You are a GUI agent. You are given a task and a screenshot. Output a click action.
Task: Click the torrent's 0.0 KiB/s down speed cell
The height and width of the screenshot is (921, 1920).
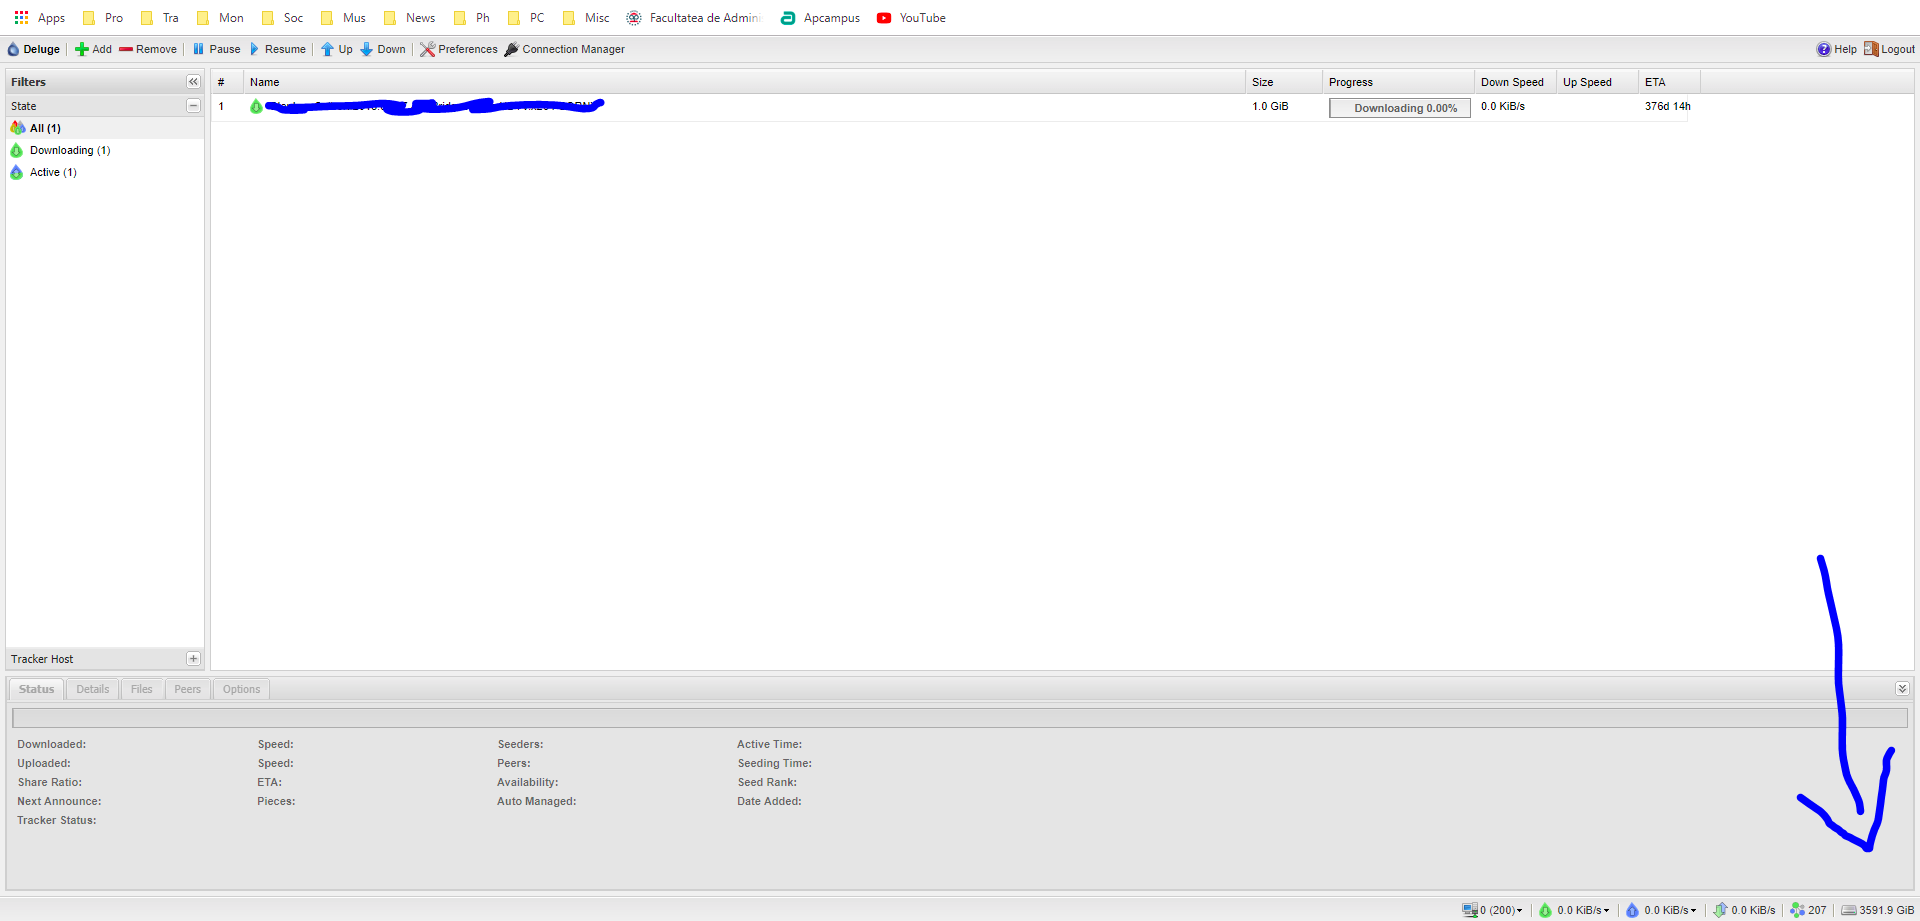pyautogui.click(x=1502, y=106)
